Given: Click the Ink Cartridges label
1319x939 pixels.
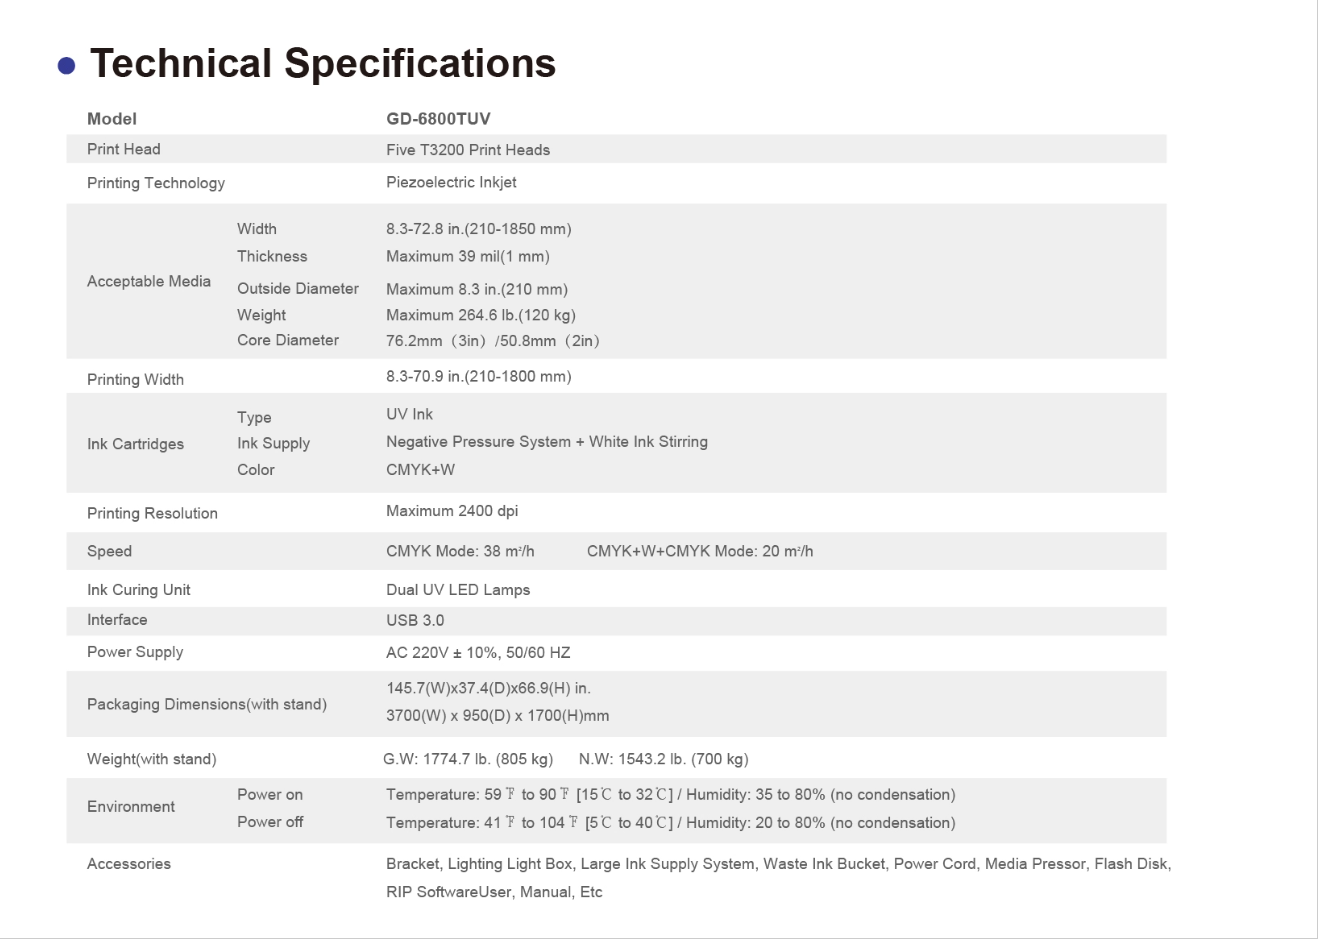Looking at the screenshot, I should coord(135,444).
